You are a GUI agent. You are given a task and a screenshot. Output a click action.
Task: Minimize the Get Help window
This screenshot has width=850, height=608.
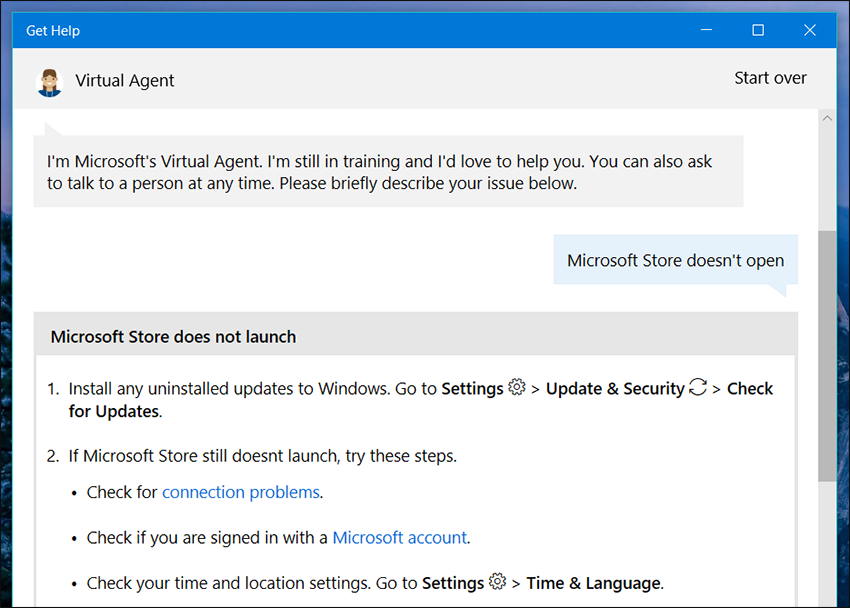[706, 30]
